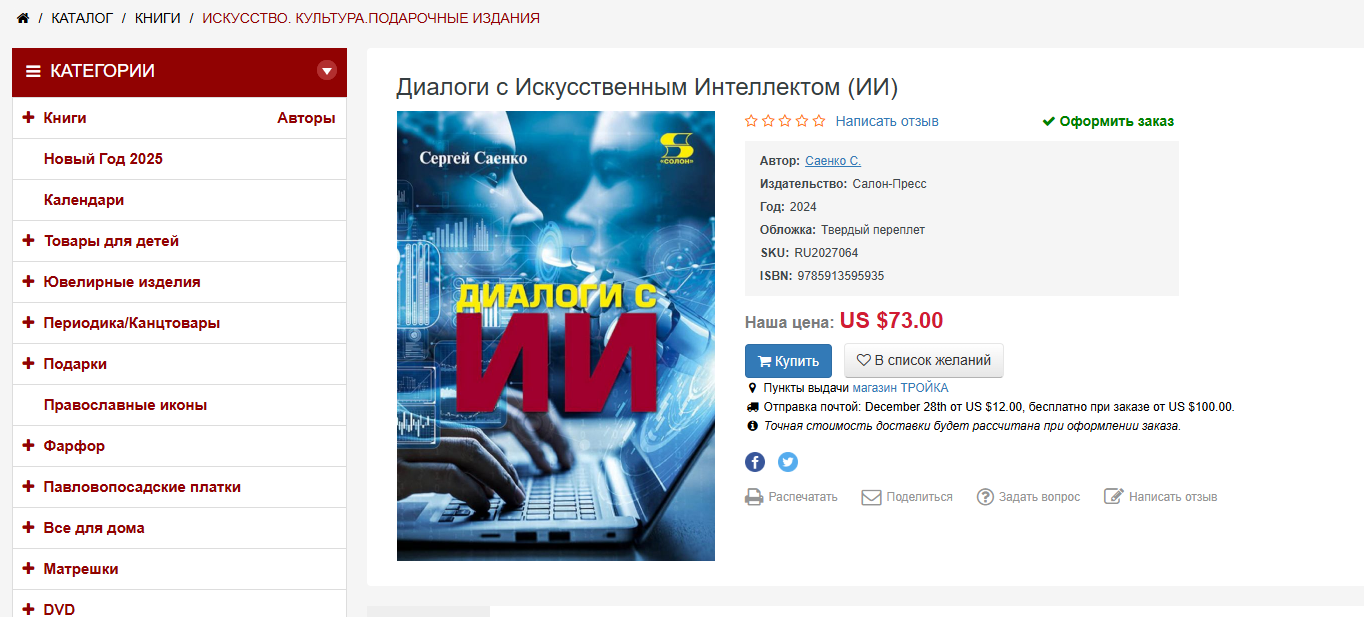
Task: Collapse categories with the round arrow button
Action: (x=327, y=70)
